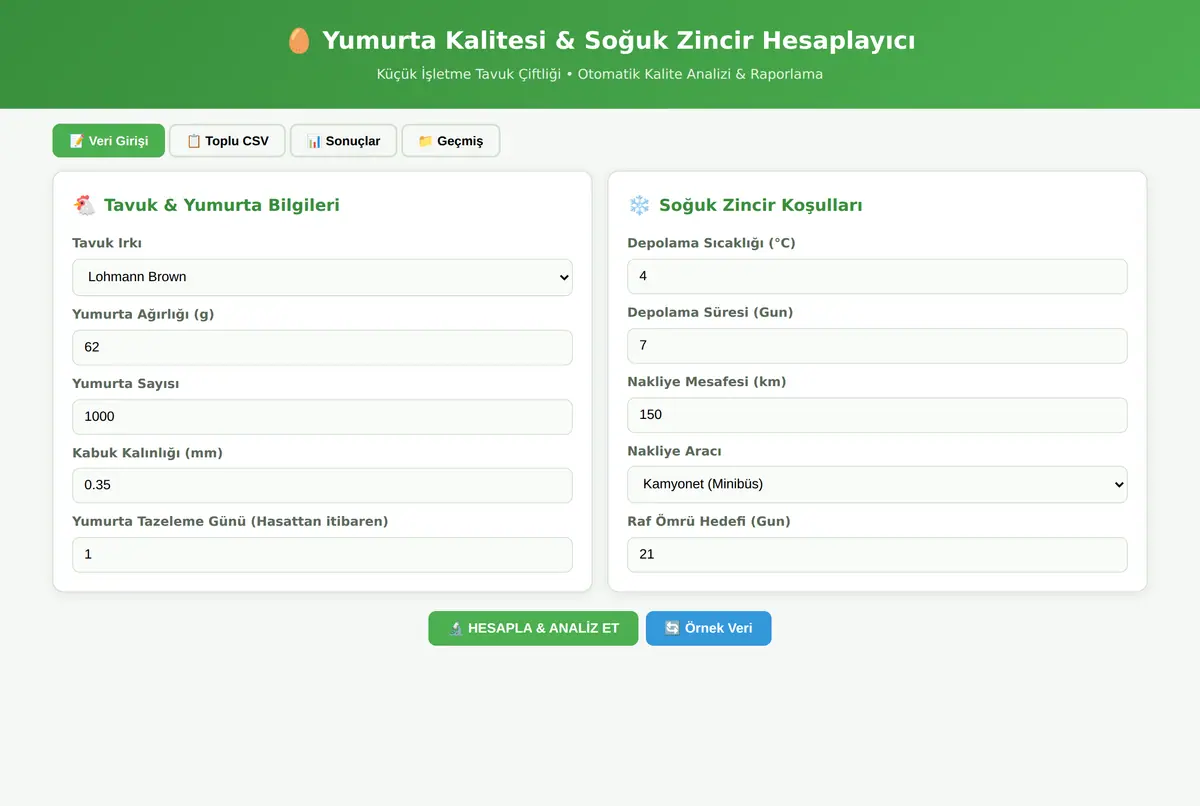Click the refresh icon on the Örnek Veri button

pyautogui.click(x=672, y=628)
